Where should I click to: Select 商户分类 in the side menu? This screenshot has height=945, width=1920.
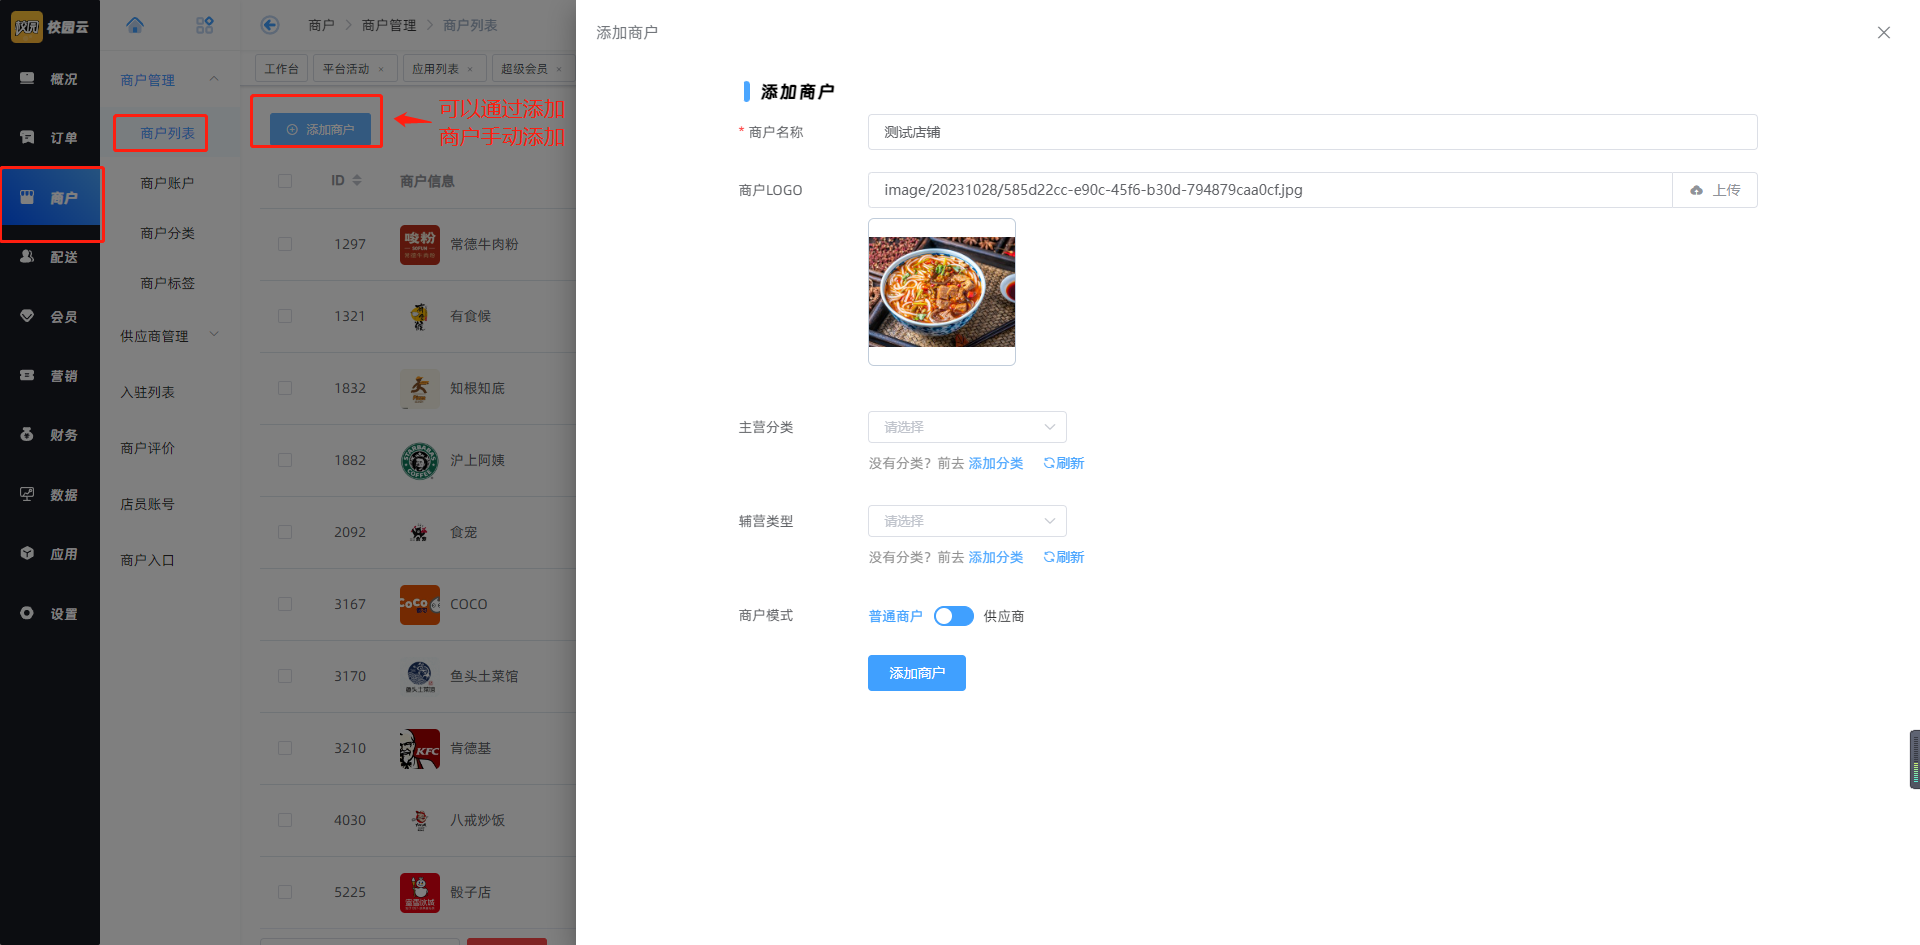tap(167, 233)
